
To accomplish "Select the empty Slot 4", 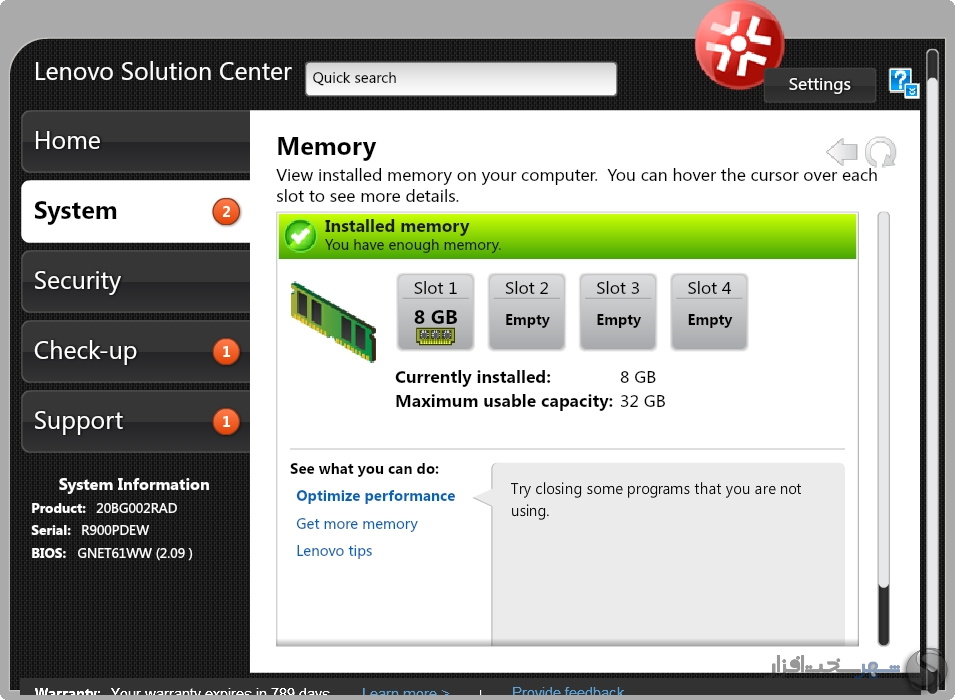I will (x=709, y=312).
